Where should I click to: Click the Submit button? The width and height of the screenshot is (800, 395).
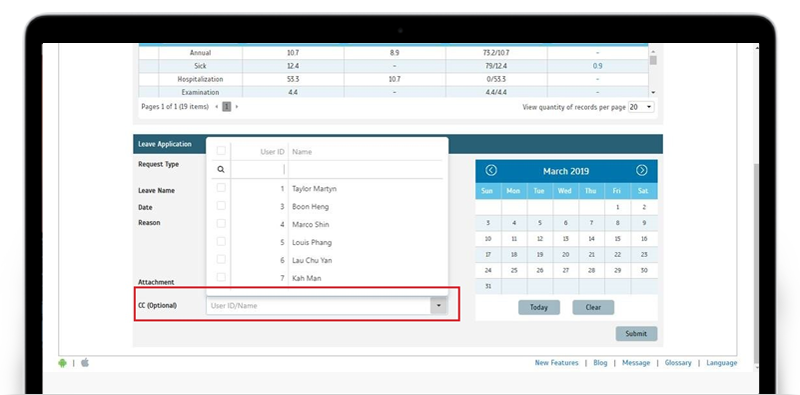coord(636,334)
